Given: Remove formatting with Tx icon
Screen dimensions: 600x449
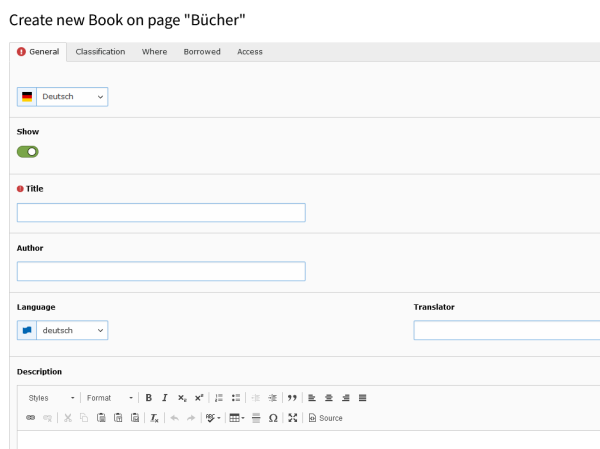Looking at the screenshot, I should pos(154,418).
